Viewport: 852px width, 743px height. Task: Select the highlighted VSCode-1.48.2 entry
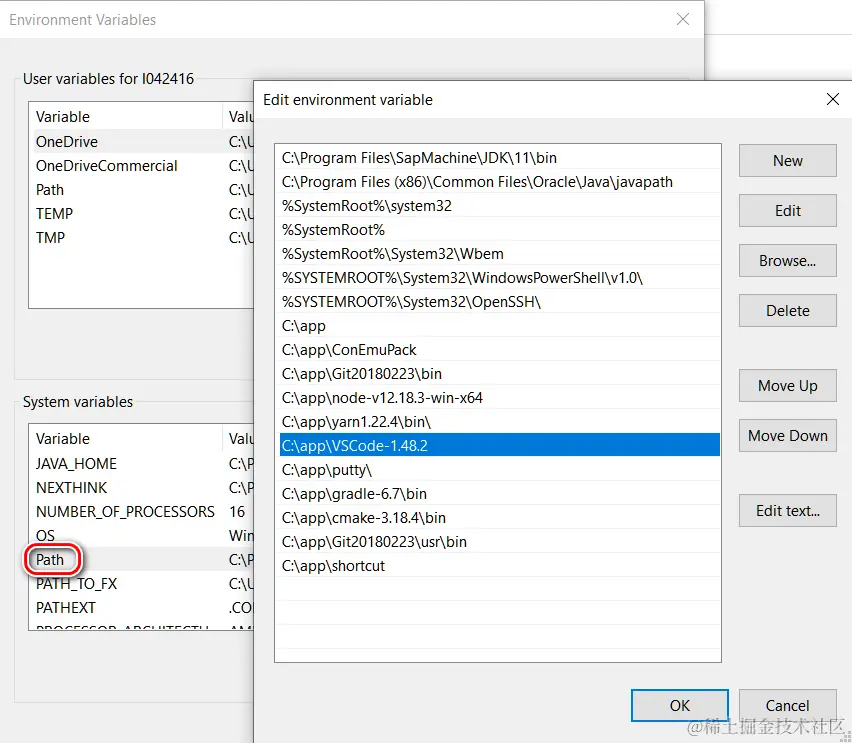point(499,445)
